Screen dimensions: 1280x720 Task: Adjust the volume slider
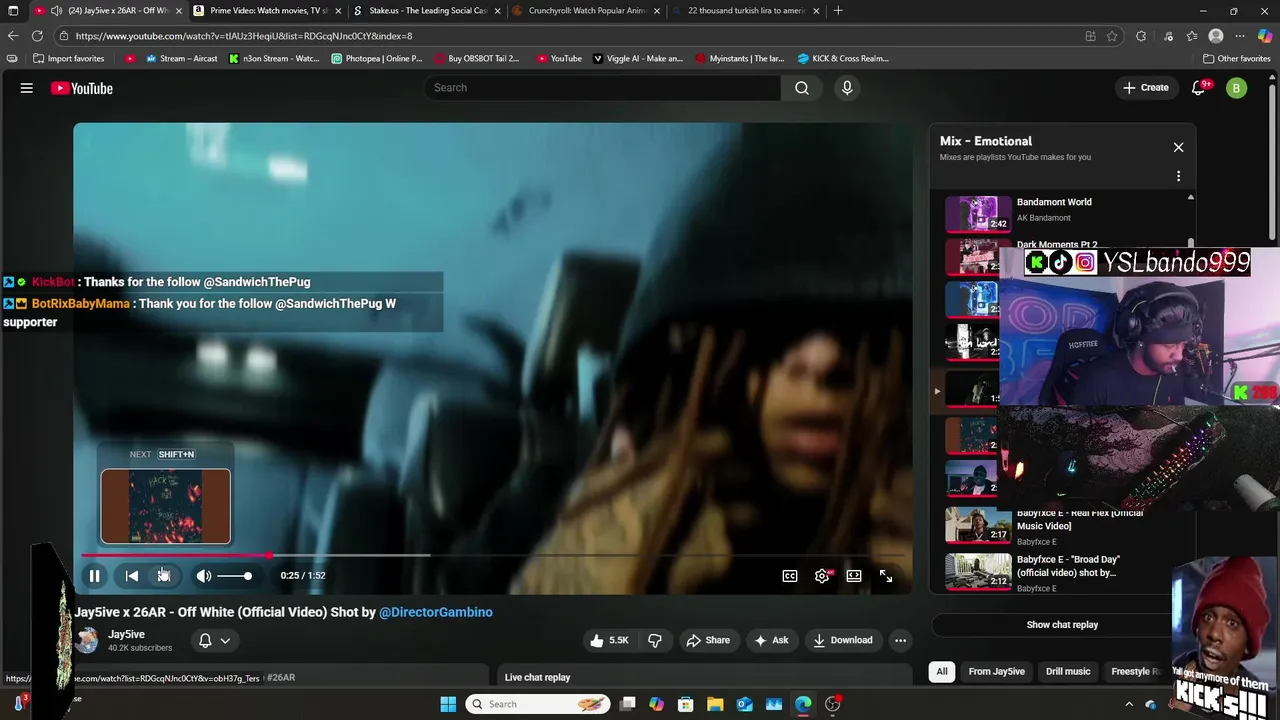pos(235,576)
